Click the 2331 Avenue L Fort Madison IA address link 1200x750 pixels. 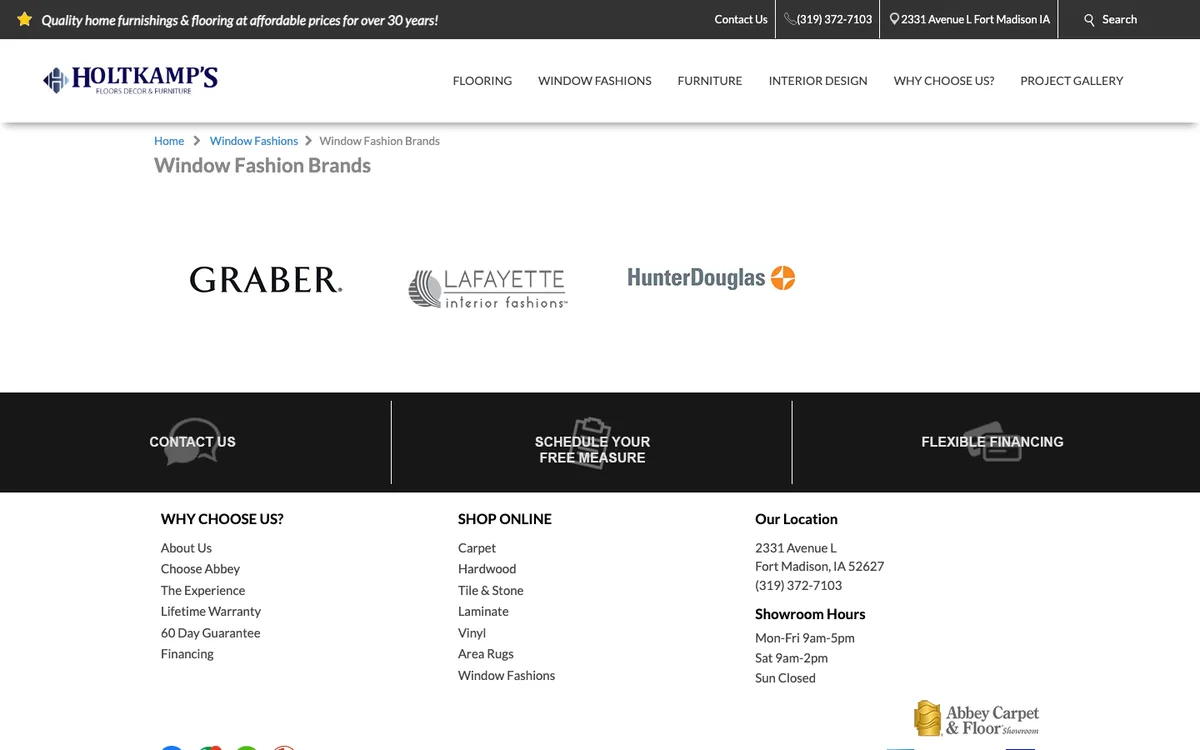click(x=970, y=19)
